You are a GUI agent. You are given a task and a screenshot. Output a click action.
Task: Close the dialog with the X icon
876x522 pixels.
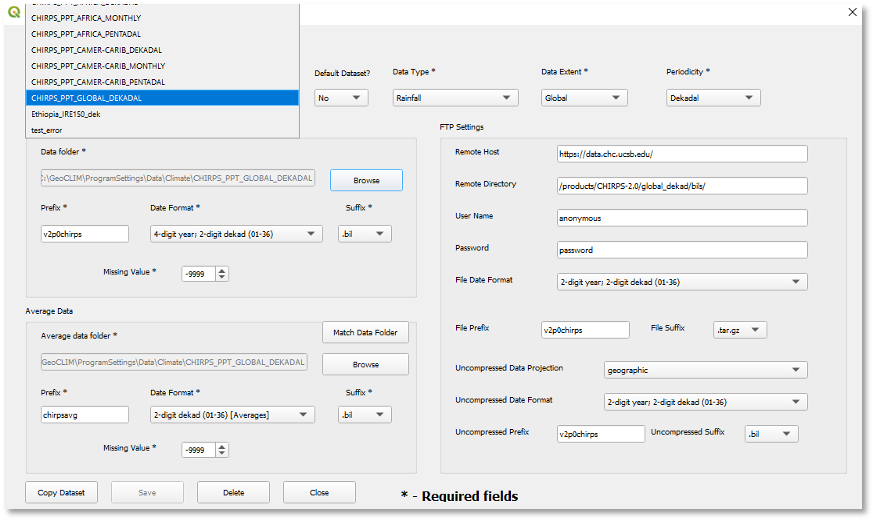tap(853, 13)
